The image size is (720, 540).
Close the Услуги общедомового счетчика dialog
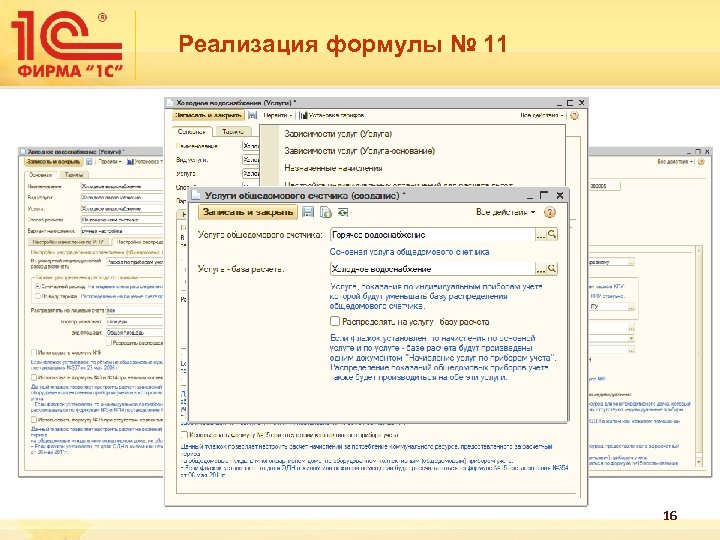click(560, 195)
